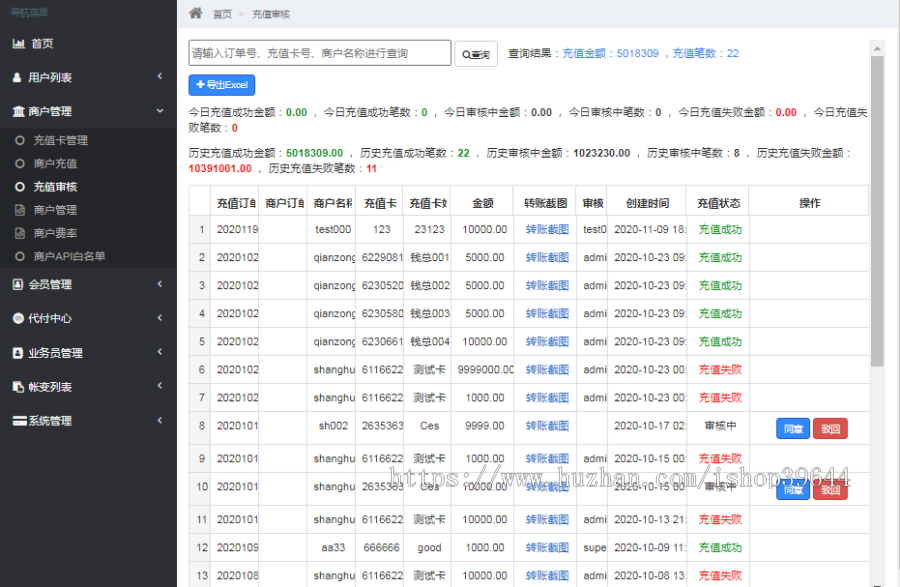Expand the 会员管理 menu chevron
The width and height of the screenshot is (900, 587).
coord(160,283)
